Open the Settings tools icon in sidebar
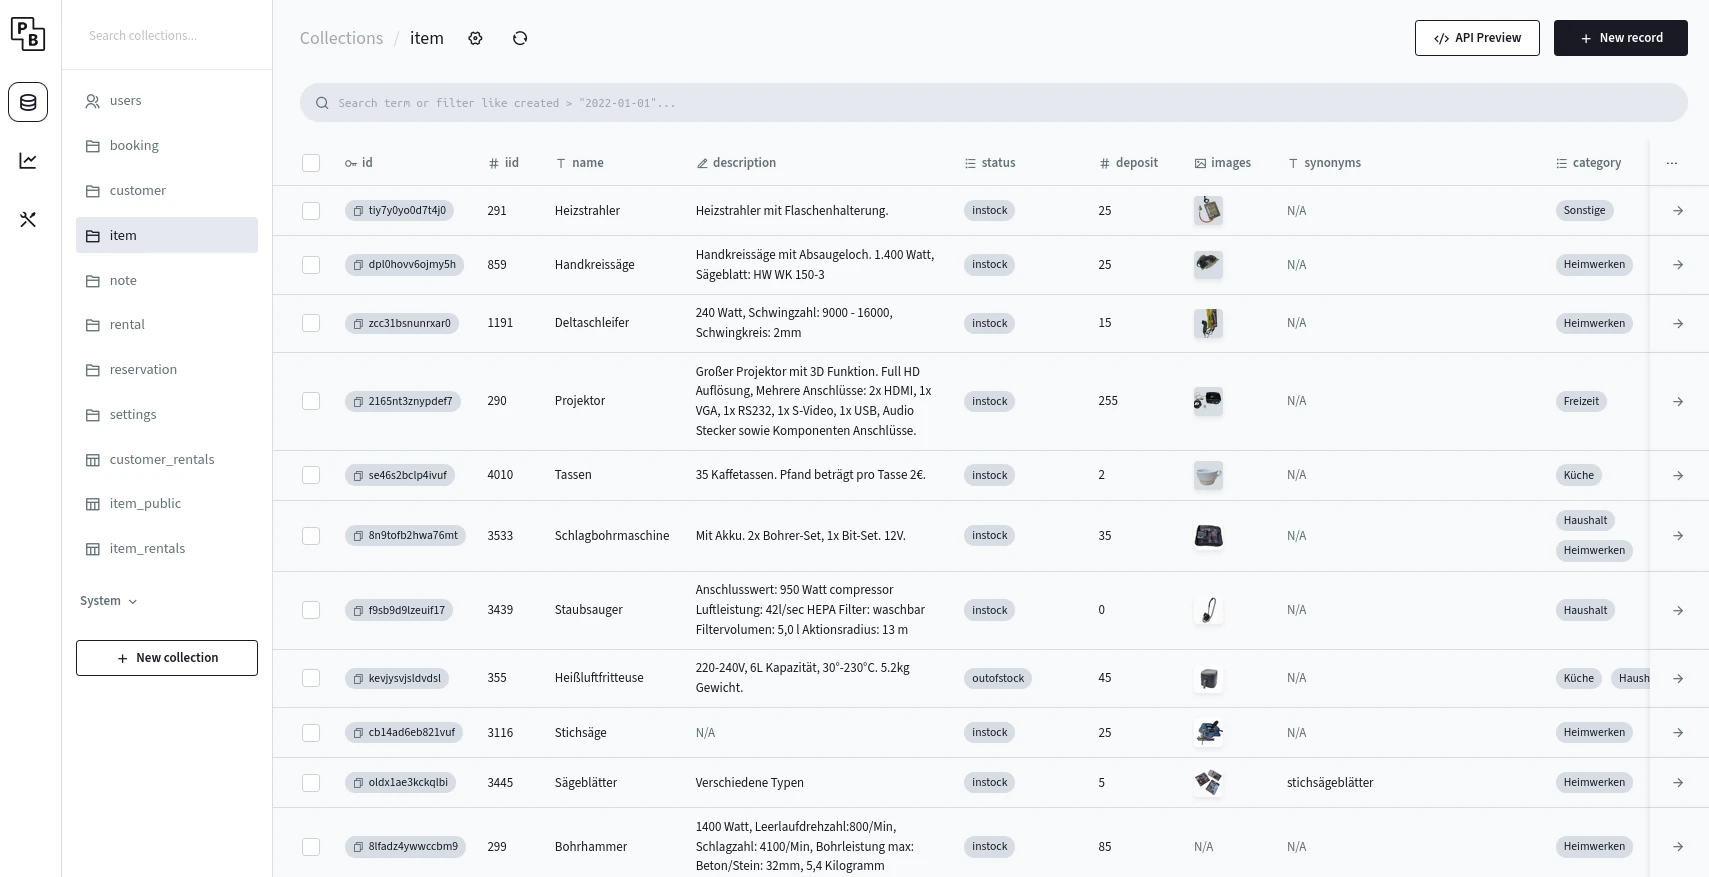Image resolution: width=1709 pixels, height=877 pixels. [x=28, y=219]
